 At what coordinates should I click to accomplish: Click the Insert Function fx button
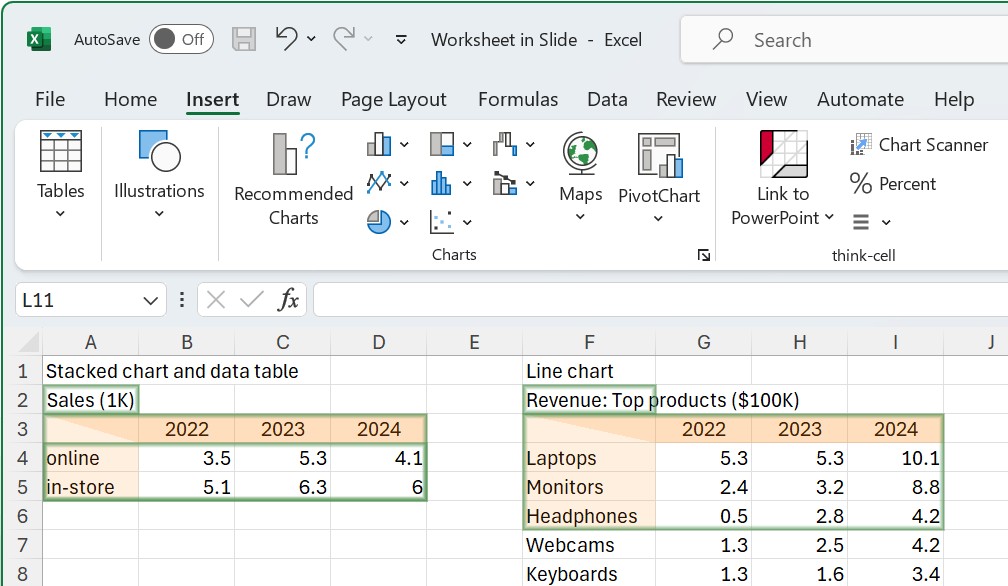[x=288, y=299]
